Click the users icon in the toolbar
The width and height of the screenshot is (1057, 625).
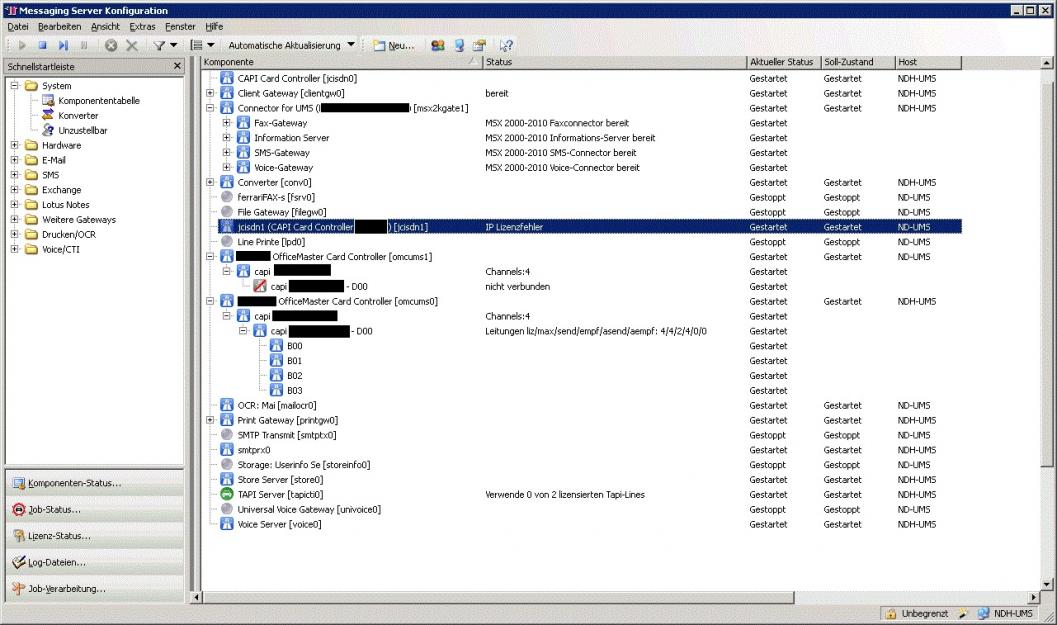pyautogui.click(x=437, y=45)
